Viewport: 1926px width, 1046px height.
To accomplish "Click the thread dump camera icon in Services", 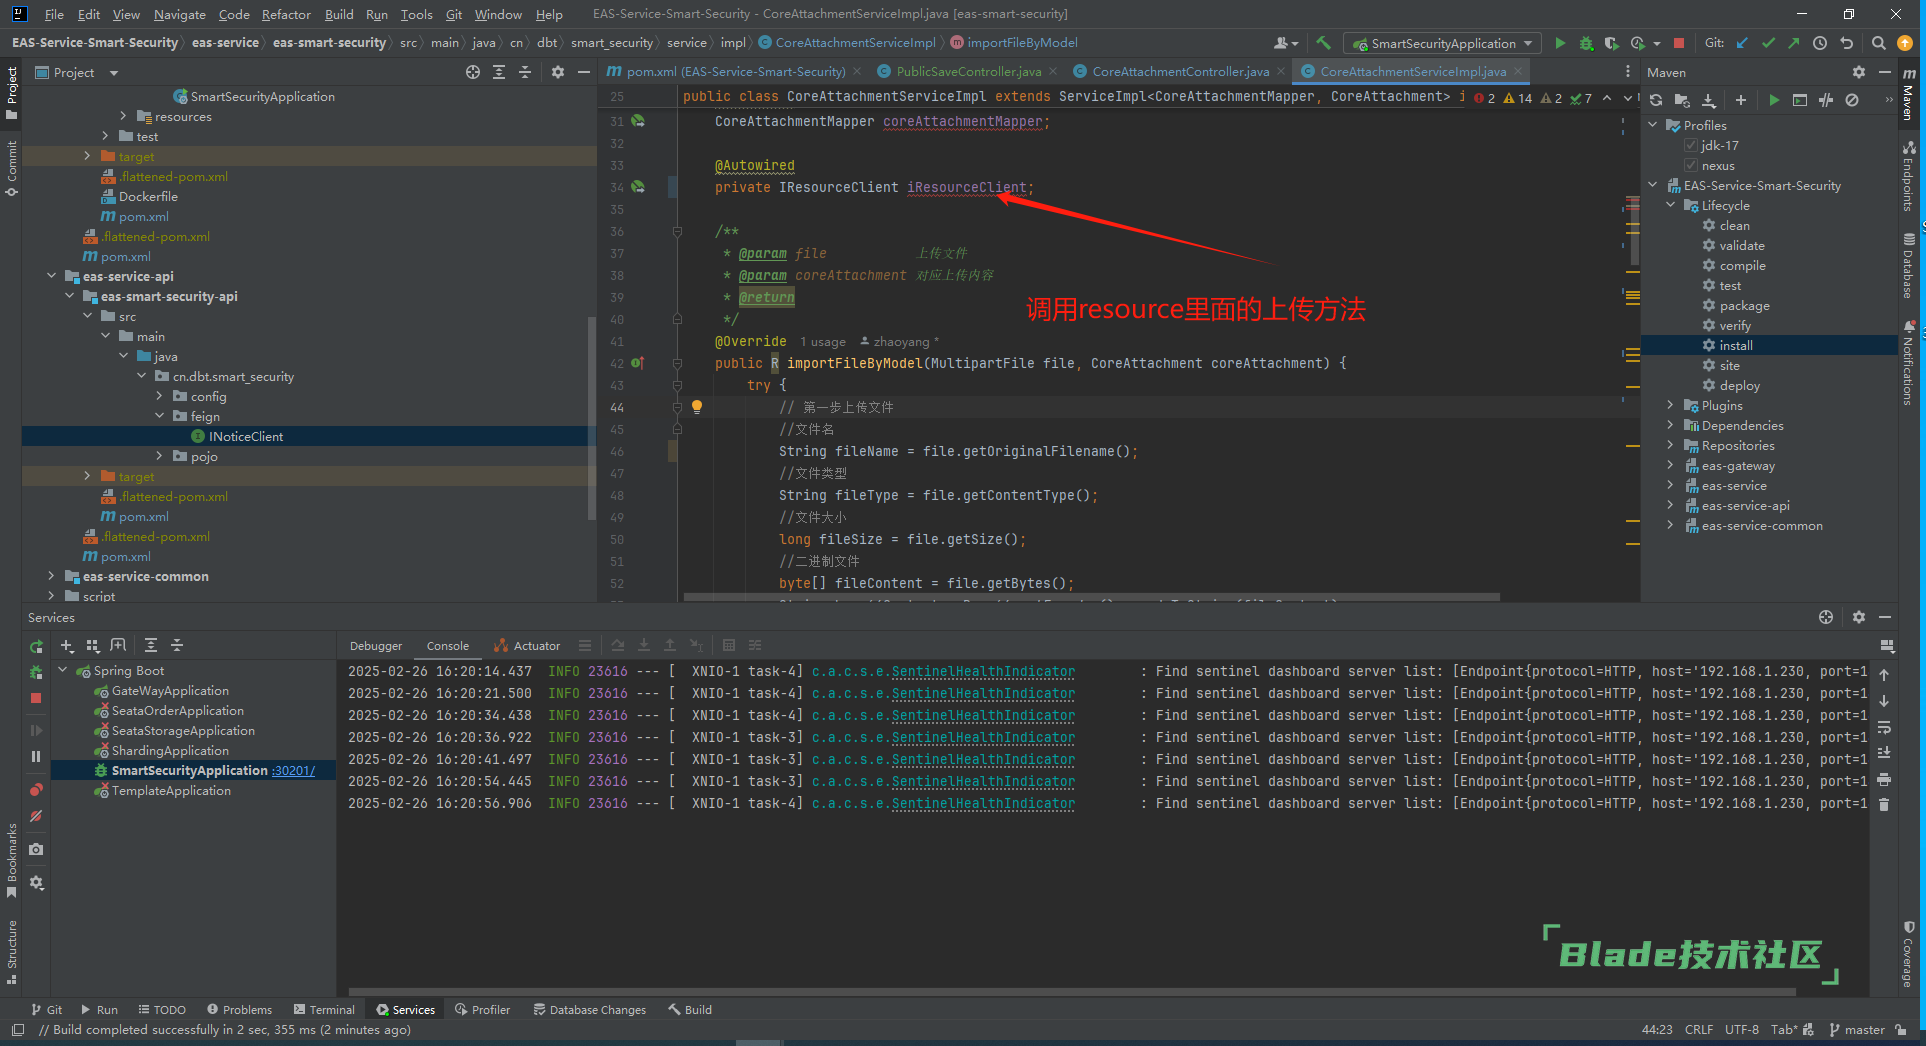I will click(x=36, y=849).
